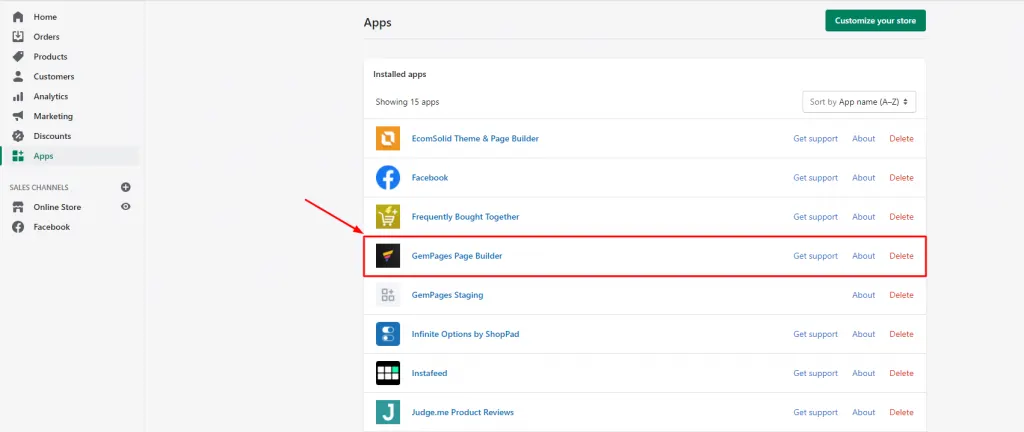Delete GemPages Staging app
Viewport: 1024px width, 432px height.
pyautogui.click(x=901, y=295)
